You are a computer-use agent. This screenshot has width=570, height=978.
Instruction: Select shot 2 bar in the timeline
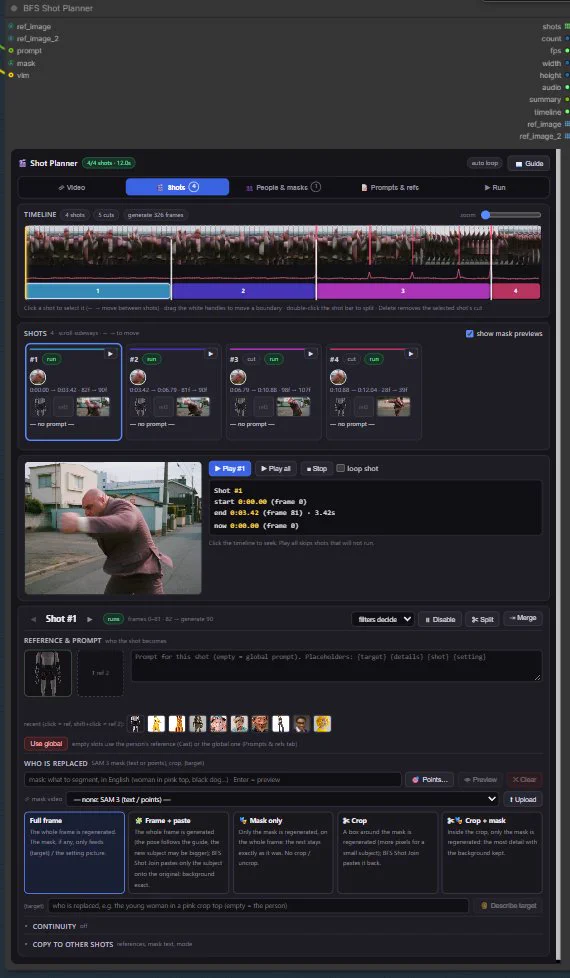point(243,291)
